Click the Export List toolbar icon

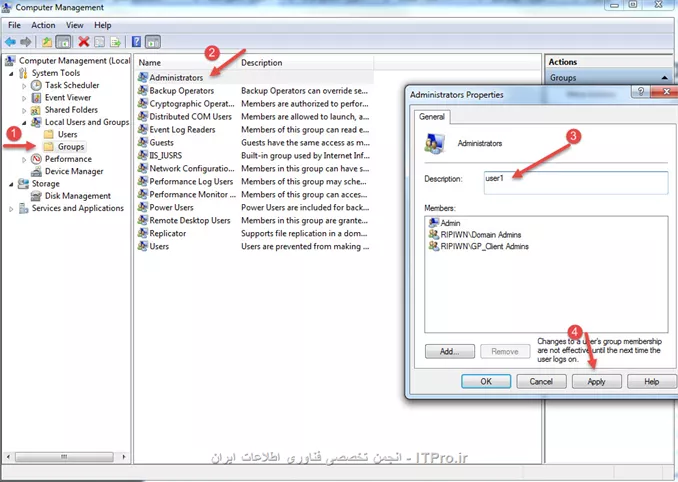click(115, 42)
